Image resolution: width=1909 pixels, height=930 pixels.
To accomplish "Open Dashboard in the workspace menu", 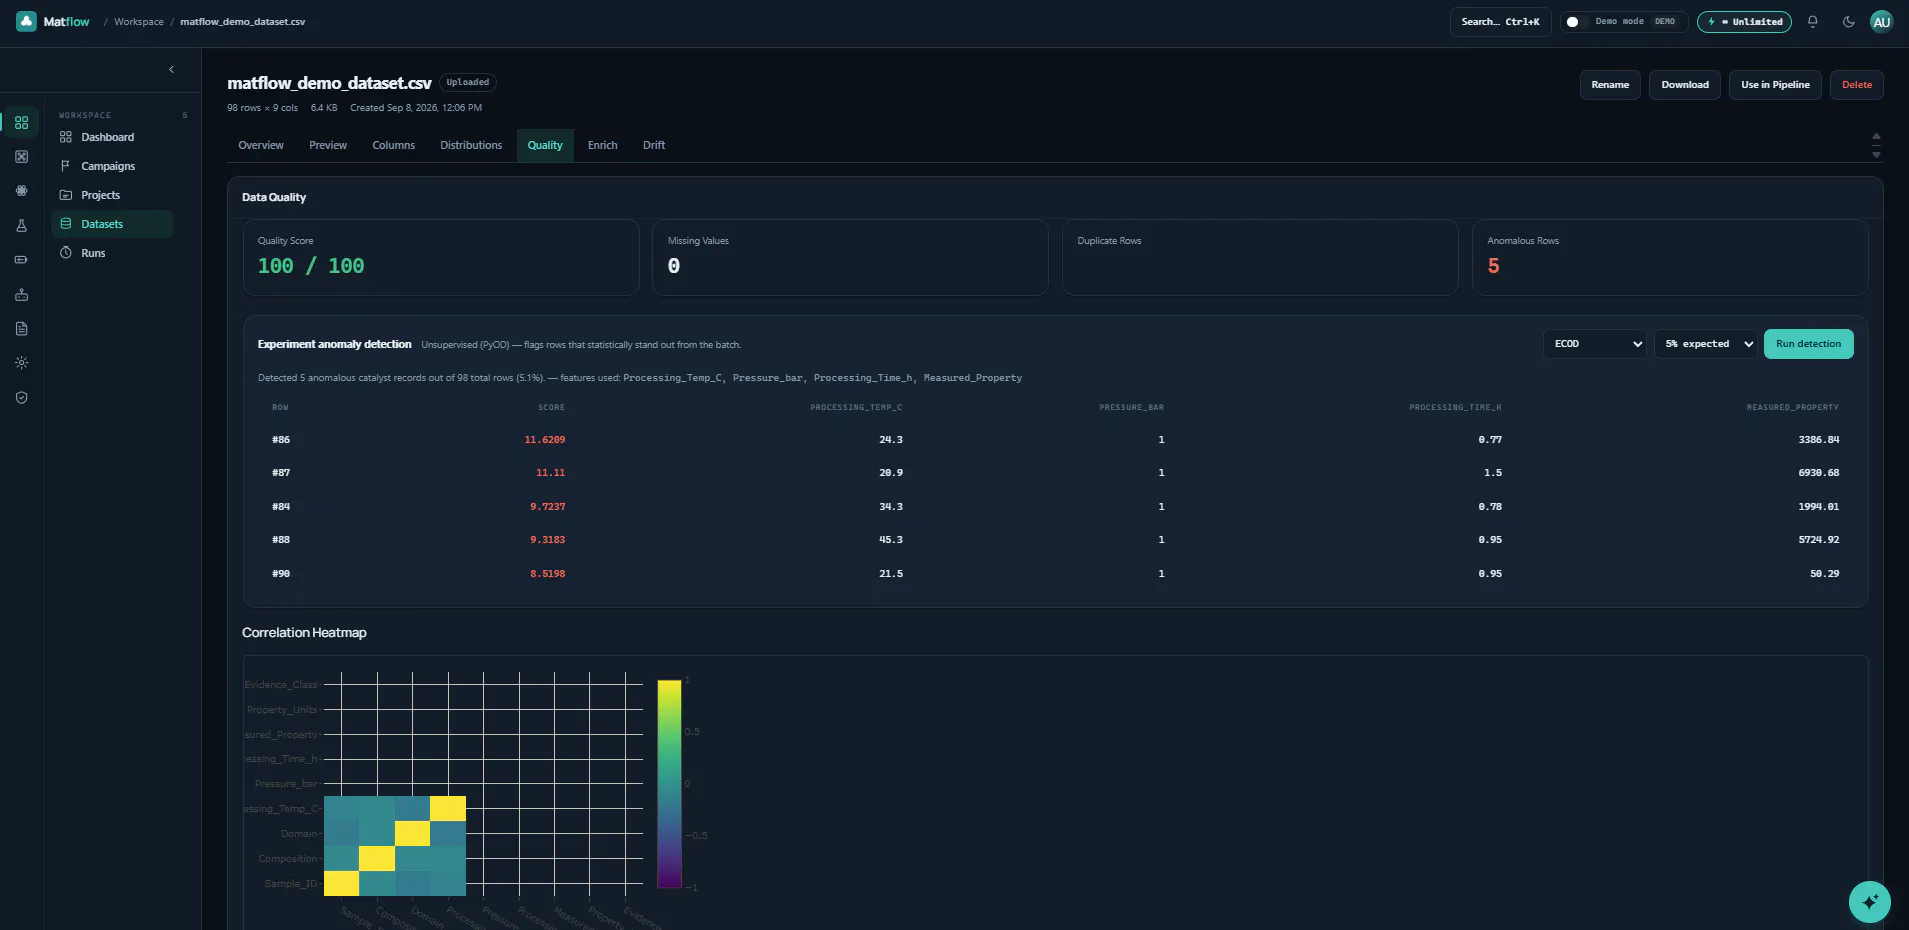I will point(112,137).
